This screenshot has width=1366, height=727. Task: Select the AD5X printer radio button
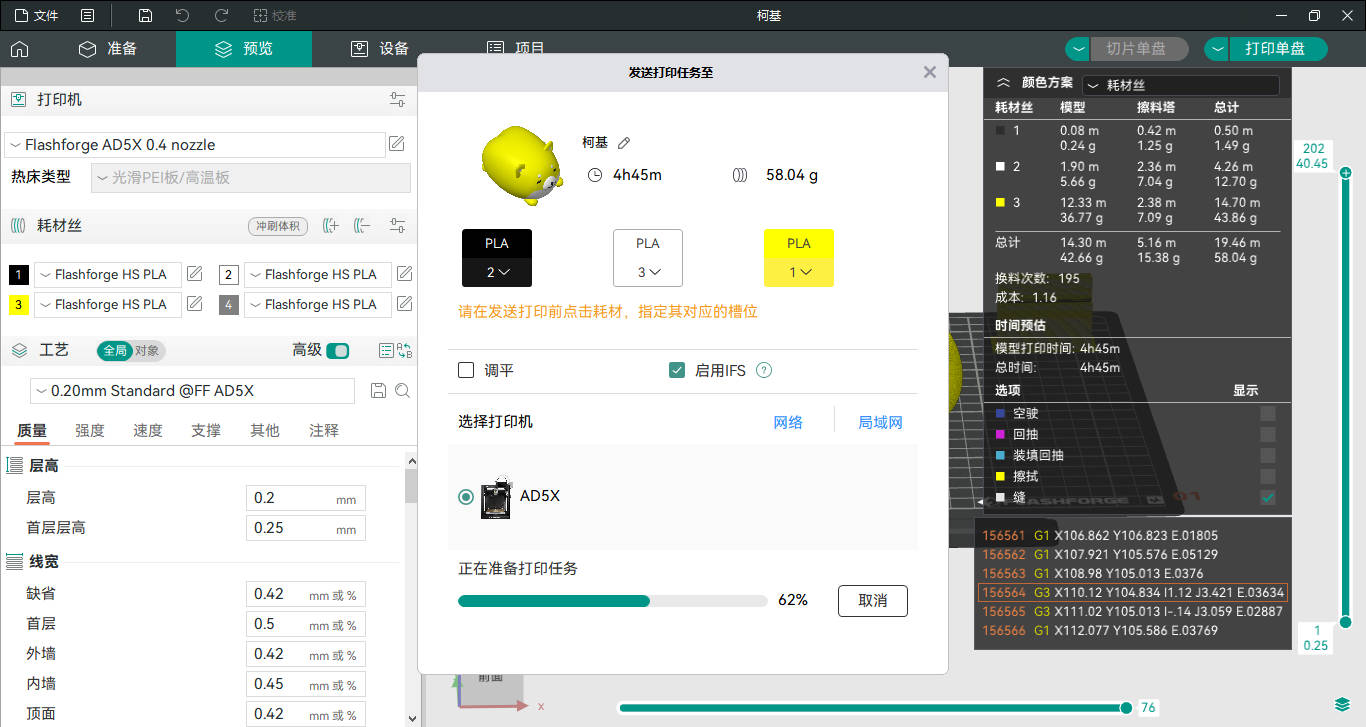coord(466,497)
